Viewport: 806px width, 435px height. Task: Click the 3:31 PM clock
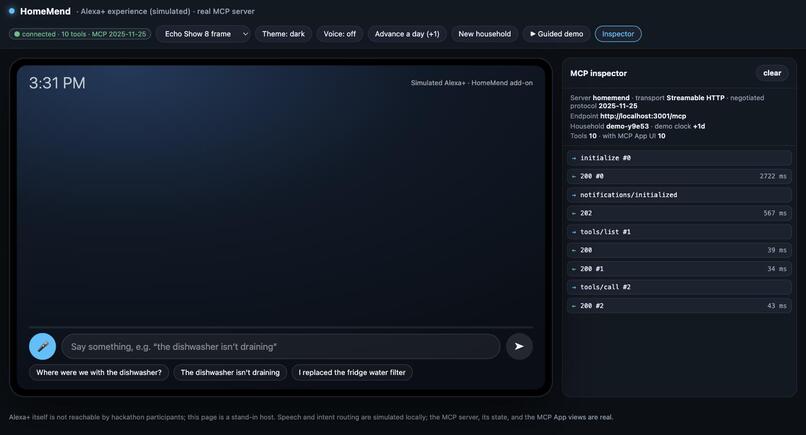[x=57, y=83]
